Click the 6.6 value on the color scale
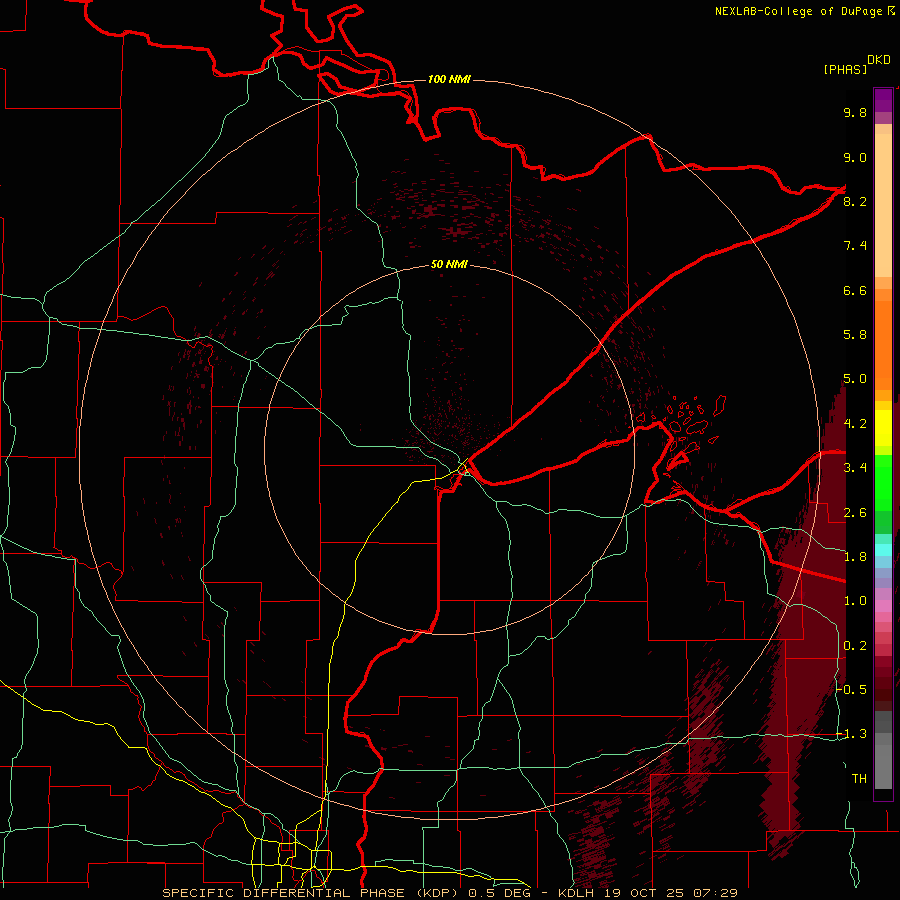This screenshot has height=900, width=900. [855, 290]
